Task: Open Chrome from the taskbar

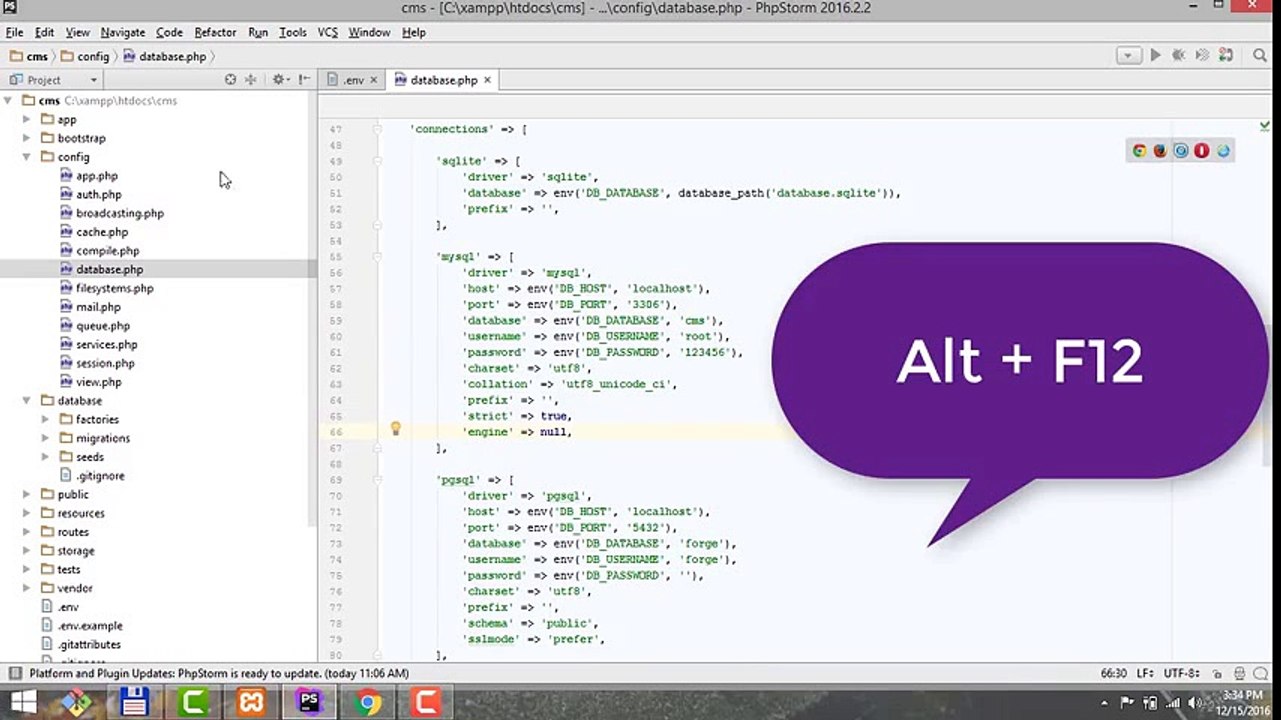Action: [x=367, y=703]
